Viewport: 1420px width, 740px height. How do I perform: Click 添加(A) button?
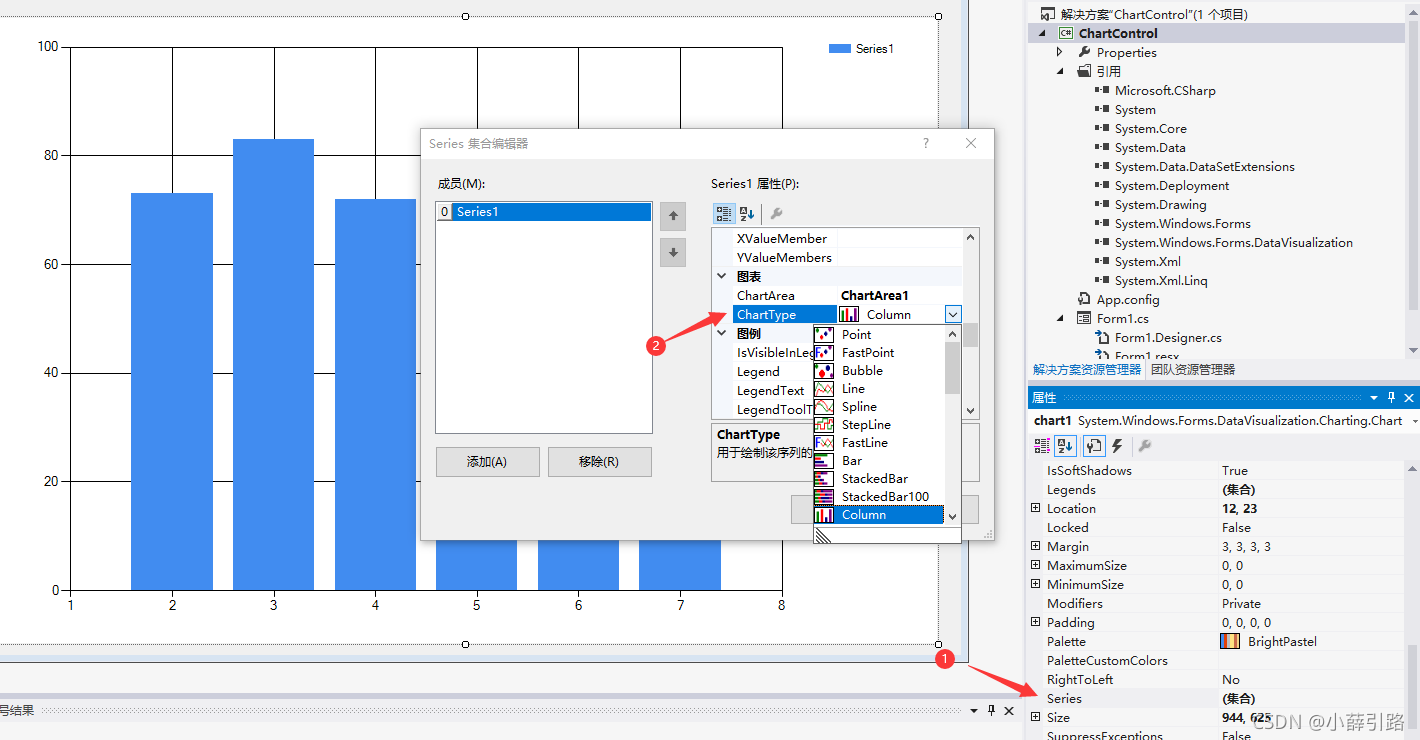[x=487, y=462]
